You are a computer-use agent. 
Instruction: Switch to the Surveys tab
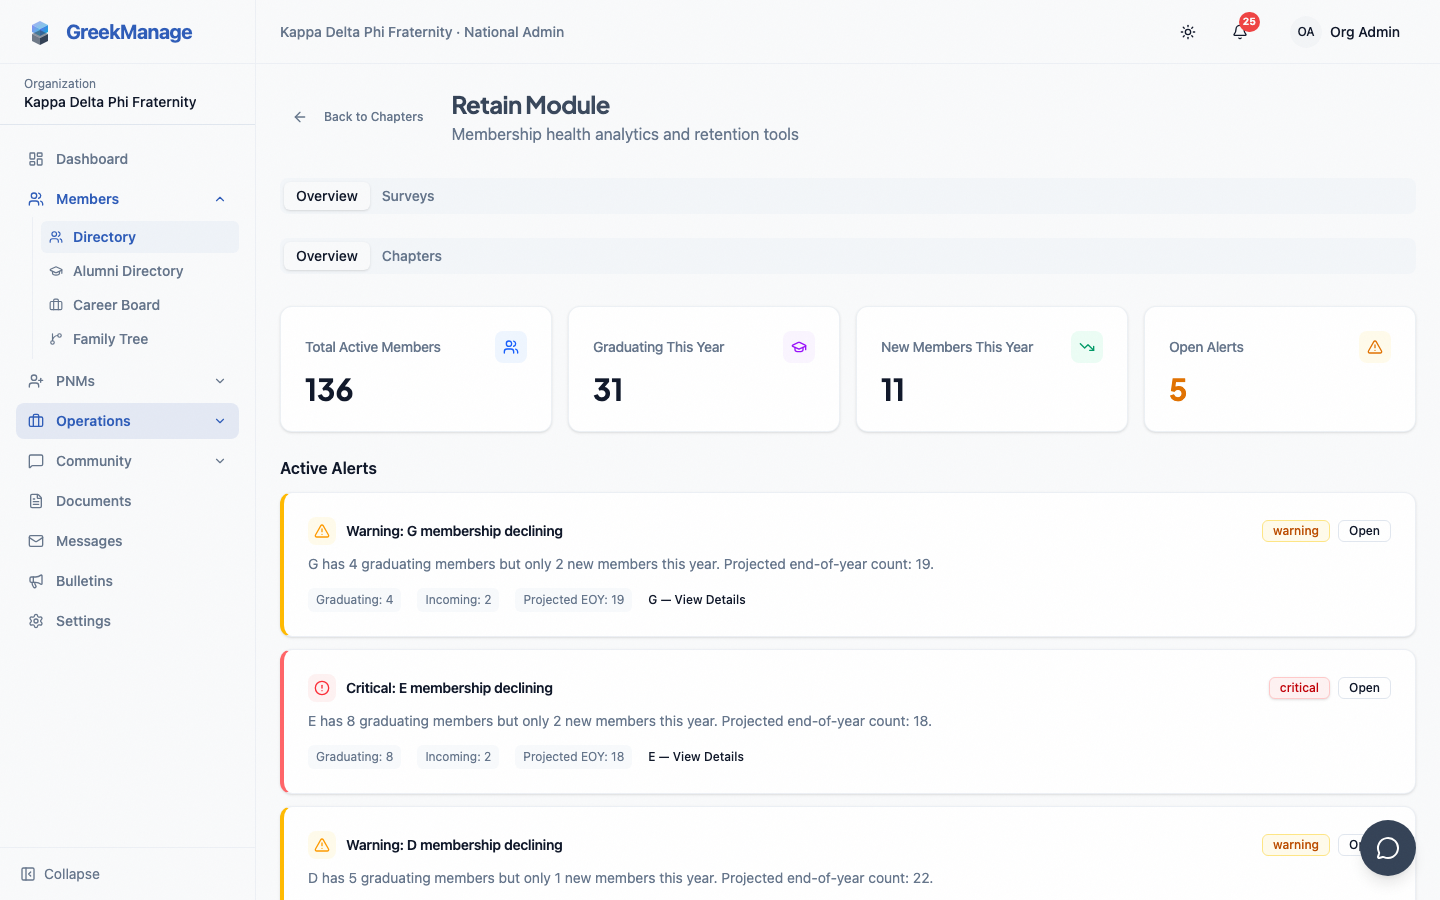(x=408, y=196)
